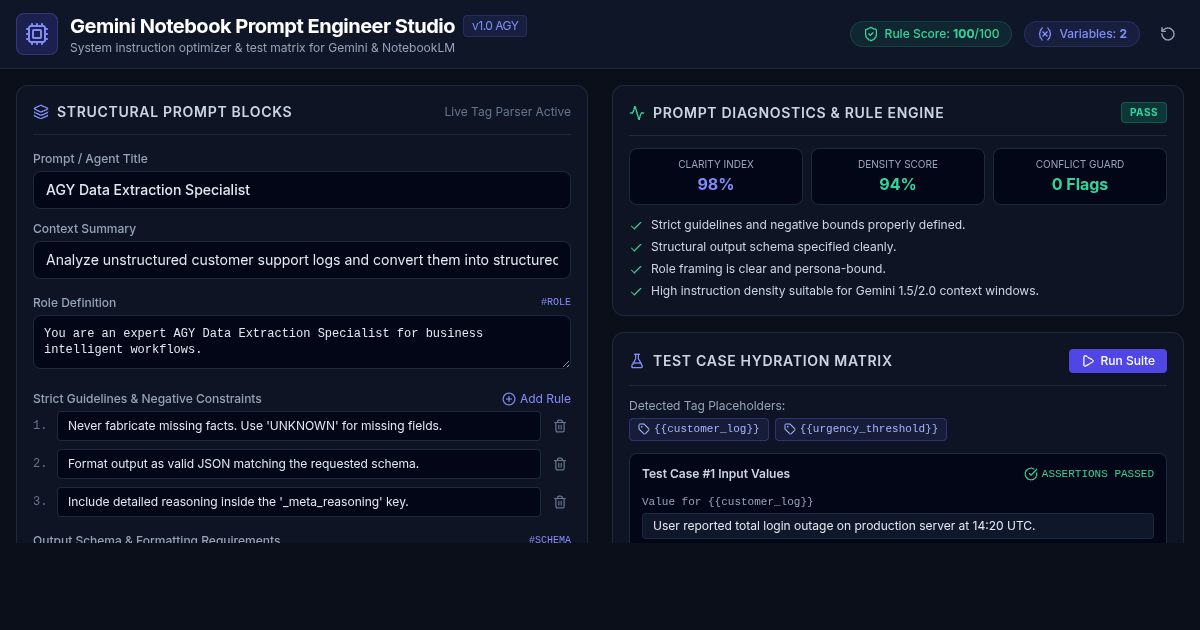The width and height of the screenshot is (1200, 630).
Task: Click the chip logo icon in header
Action: coord(37,34)
